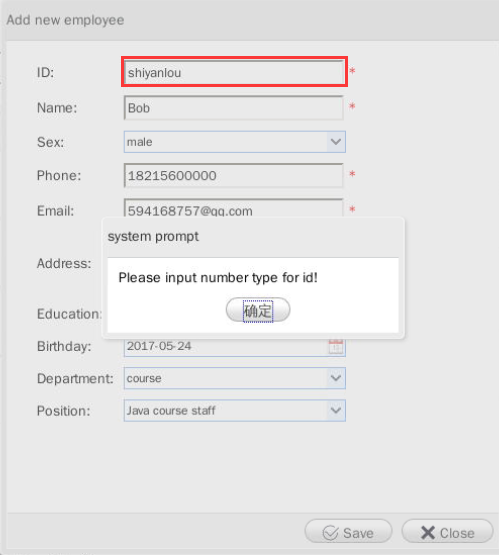Open the Birthday calendar picker icon
This screenshot has width=499, height=555.
click(335, 347)
